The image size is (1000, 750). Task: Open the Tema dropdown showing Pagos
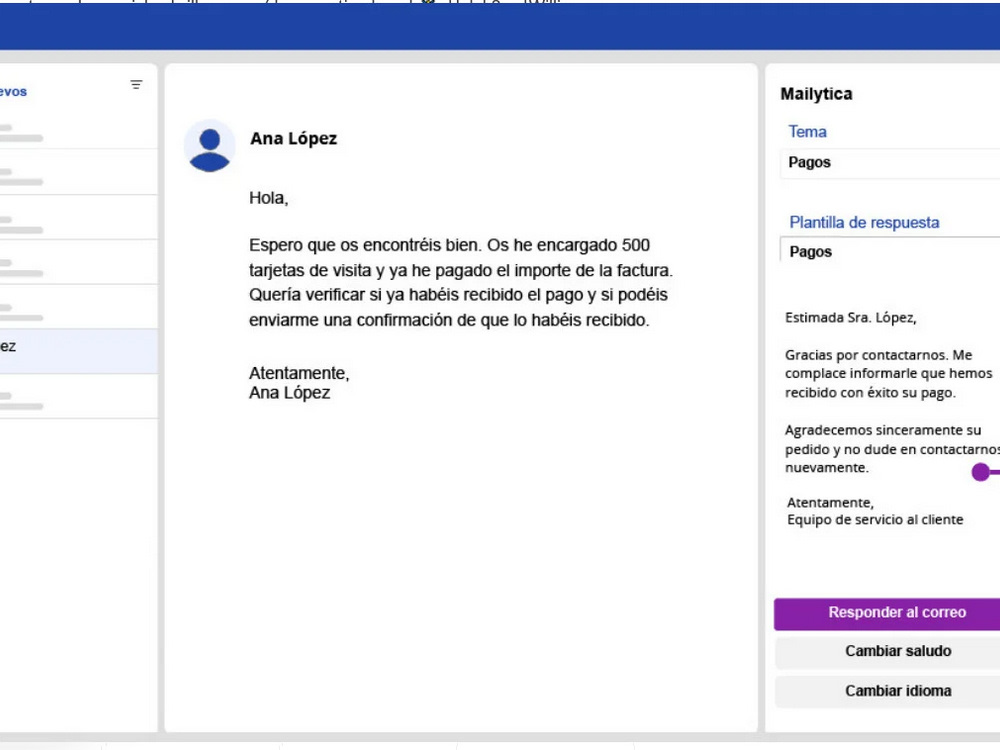[x=890, y=163]
